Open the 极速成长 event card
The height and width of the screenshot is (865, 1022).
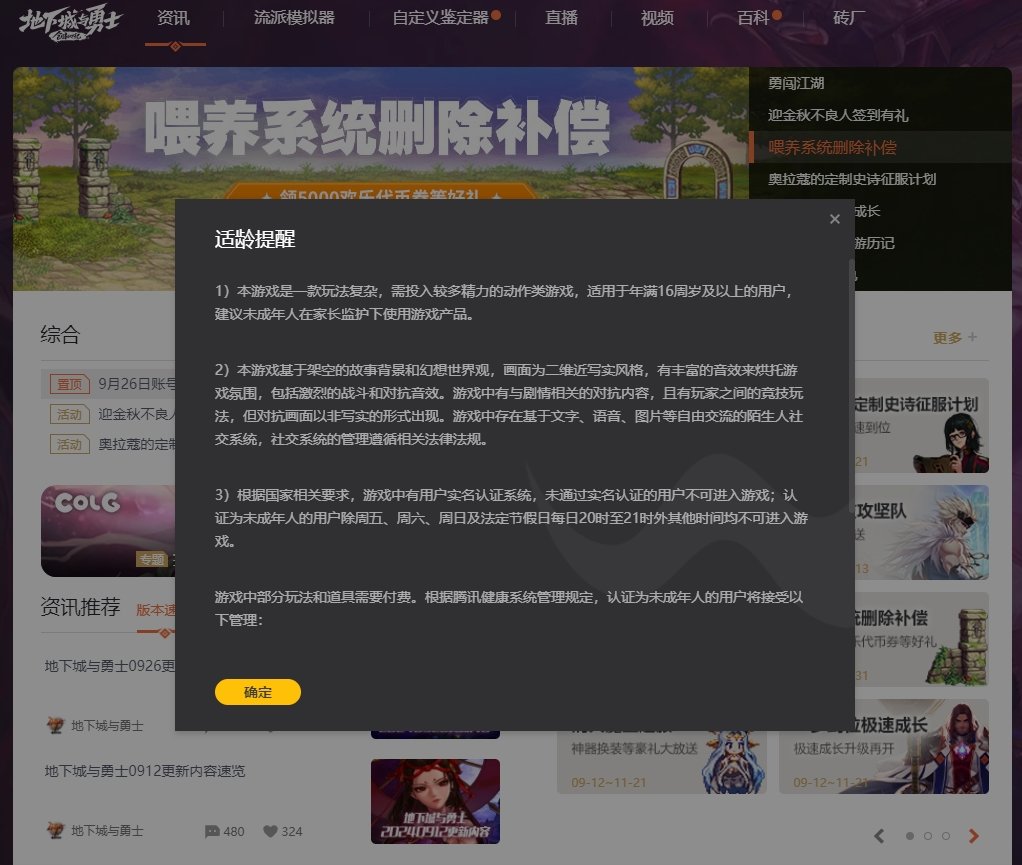coord(884,747)
